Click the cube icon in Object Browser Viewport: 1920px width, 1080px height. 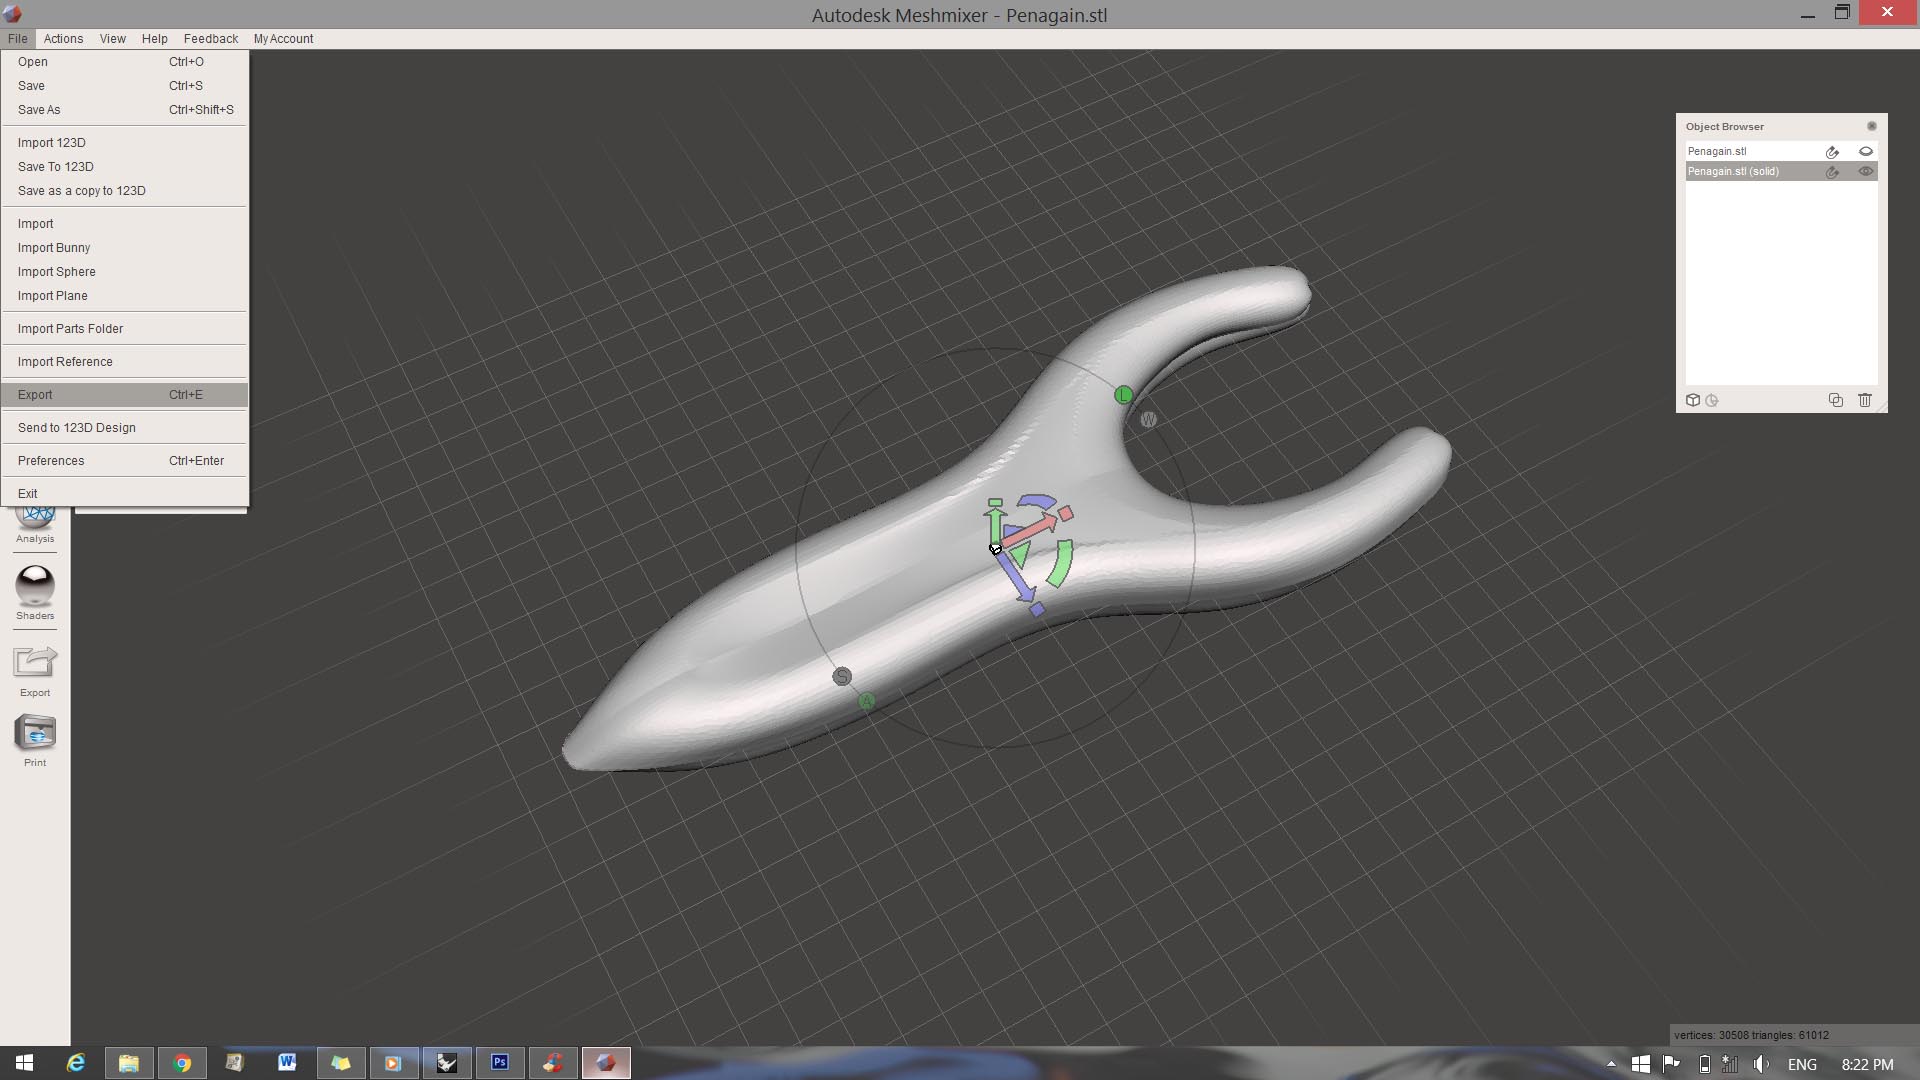[x=1692, y=400]
